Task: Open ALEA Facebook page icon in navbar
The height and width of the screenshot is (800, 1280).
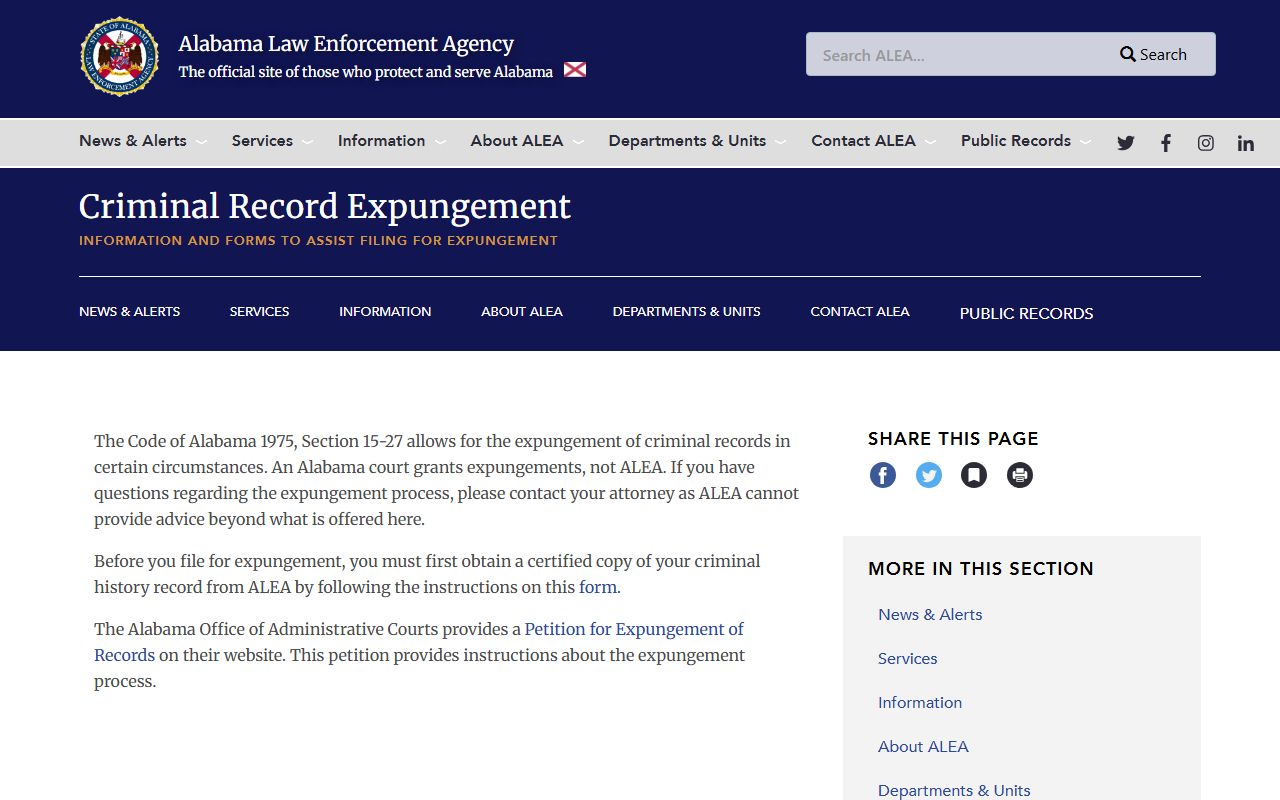Action: pos(1166,143)
